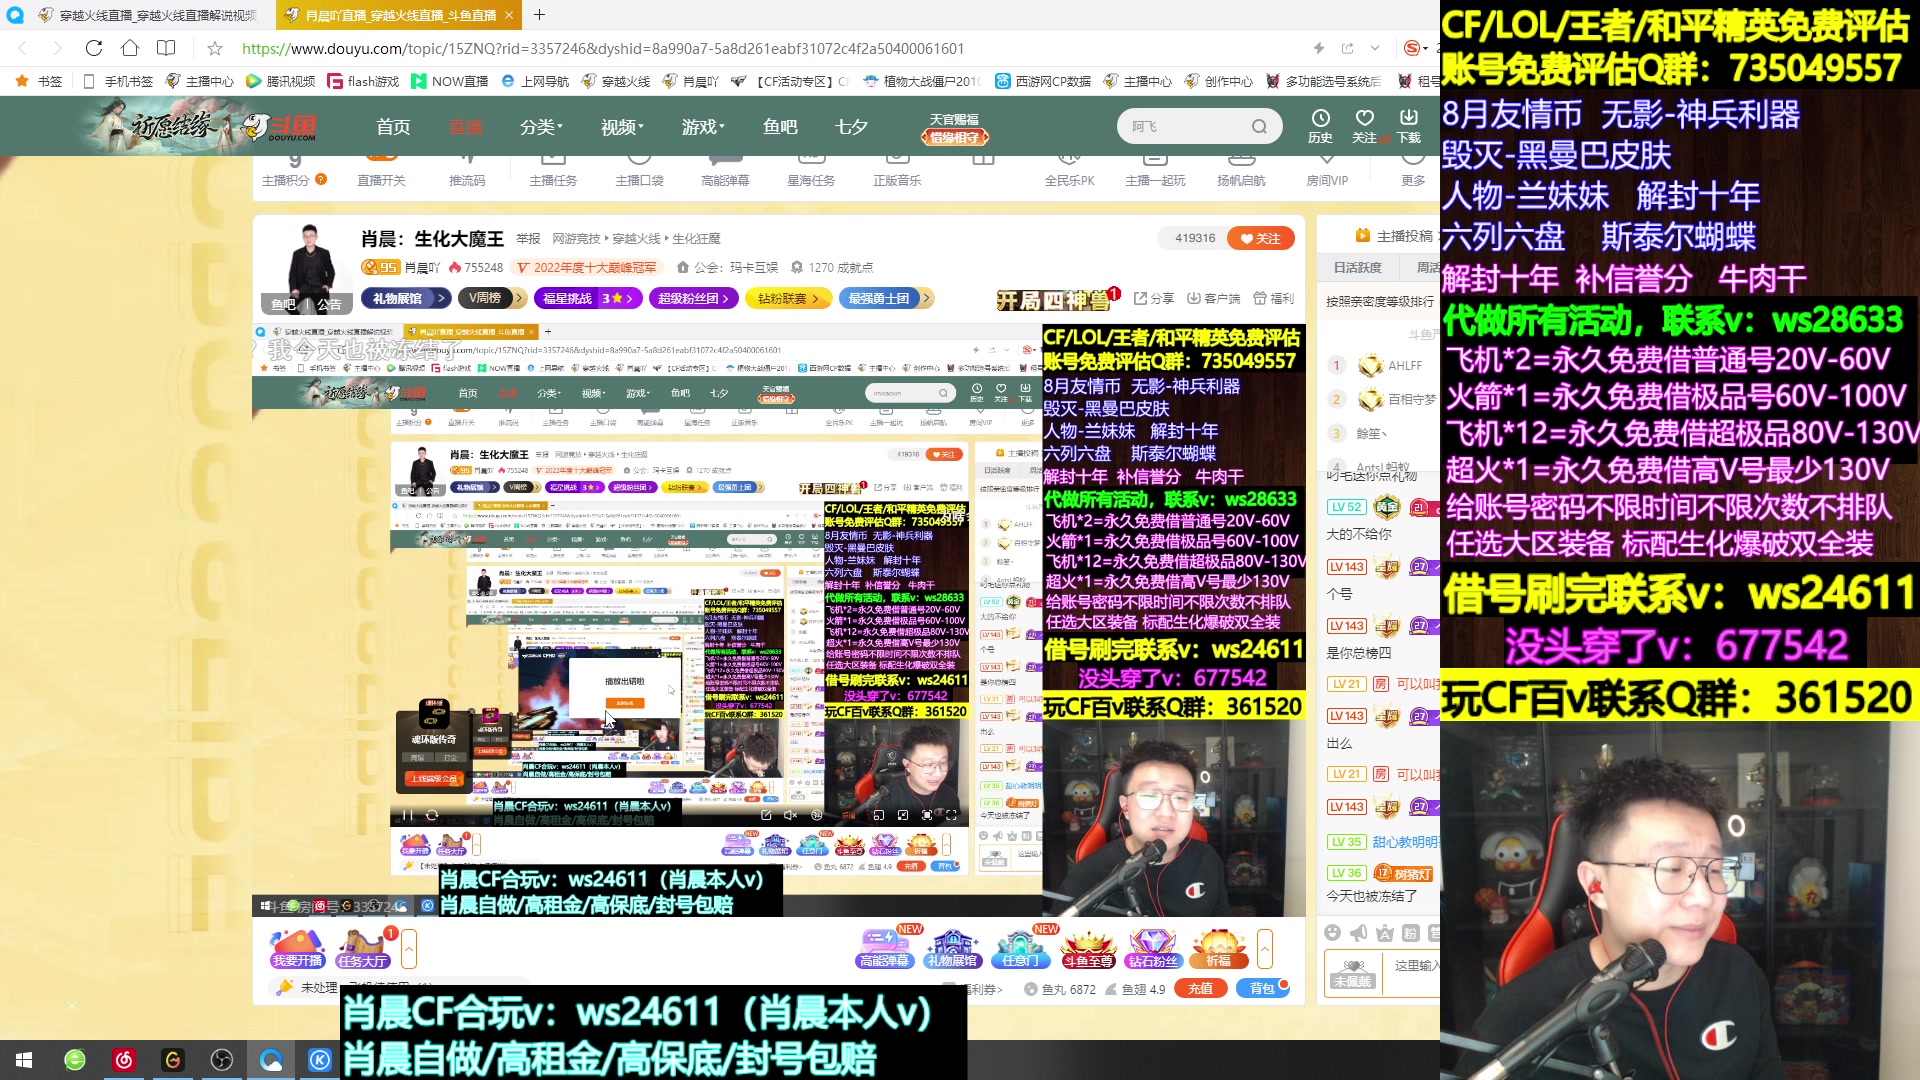Click the 祈福 blessing icon
Screen dimensions: 1920x1080
tap(1218, 948)
